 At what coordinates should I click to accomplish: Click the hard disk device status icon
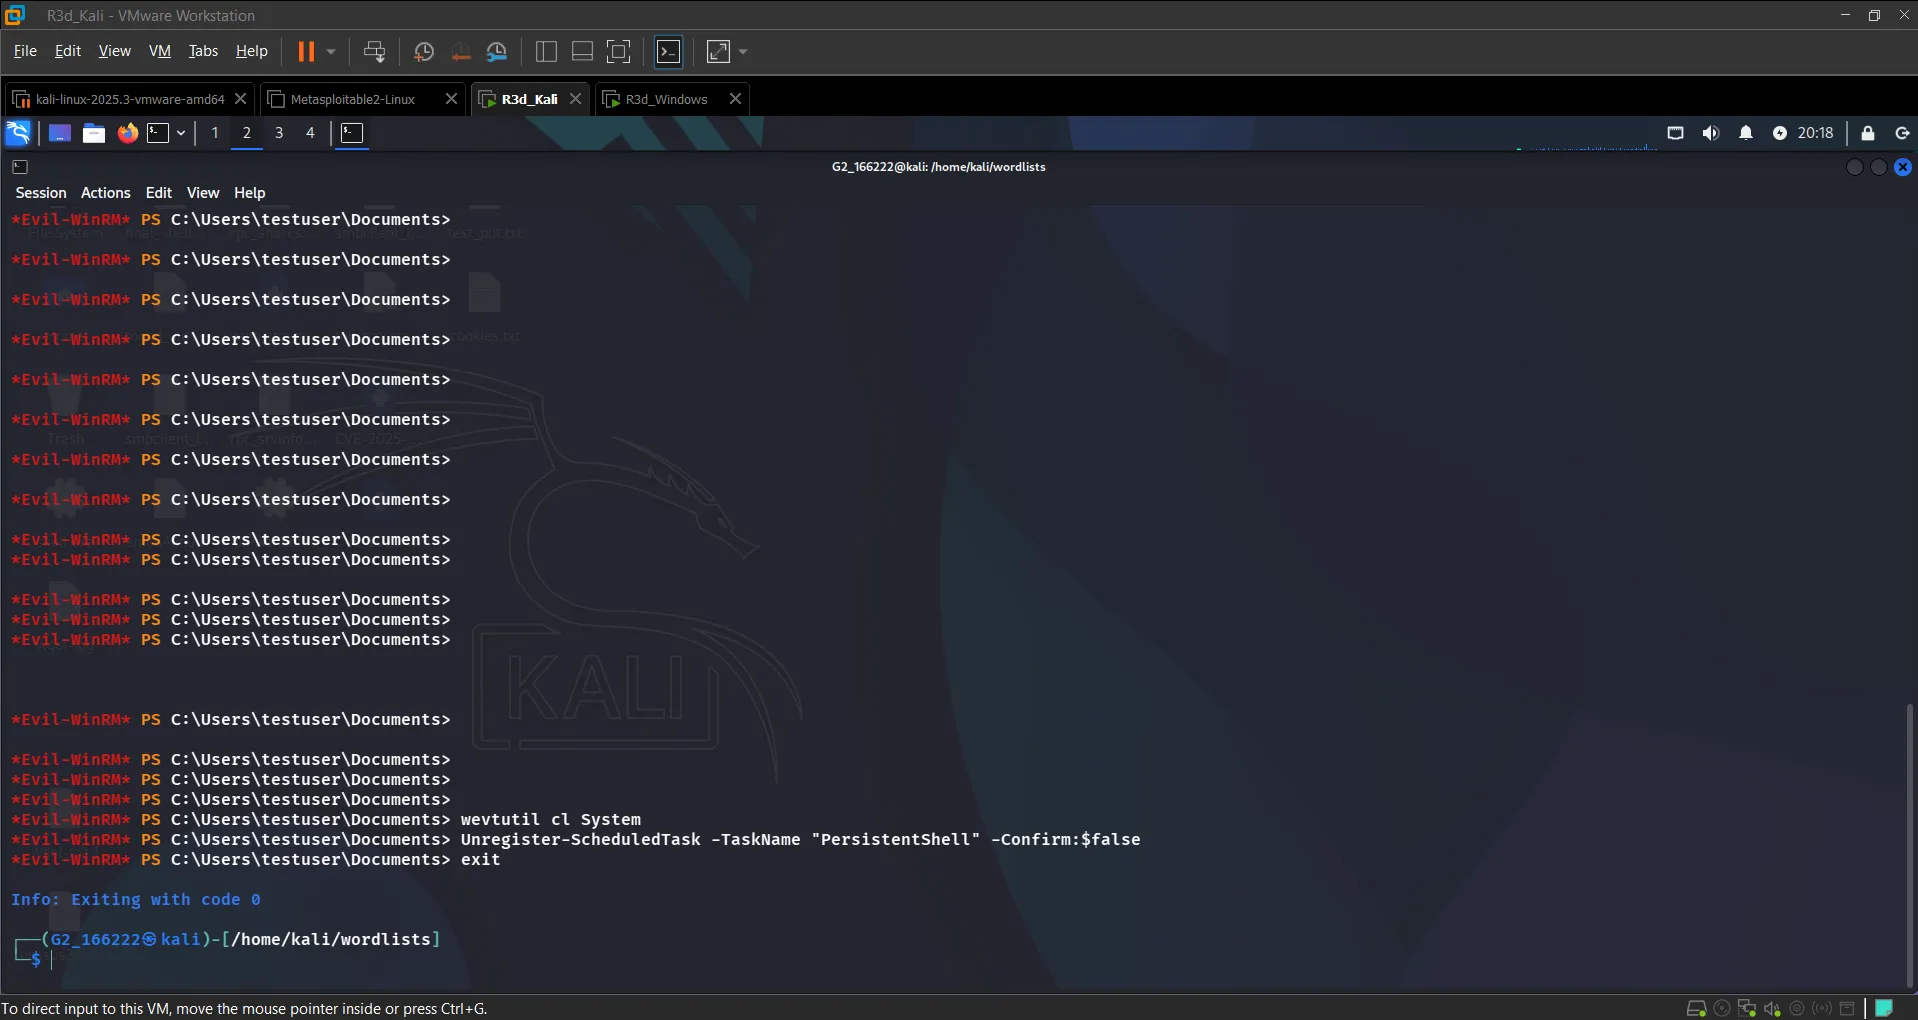click(1696, 1008)
